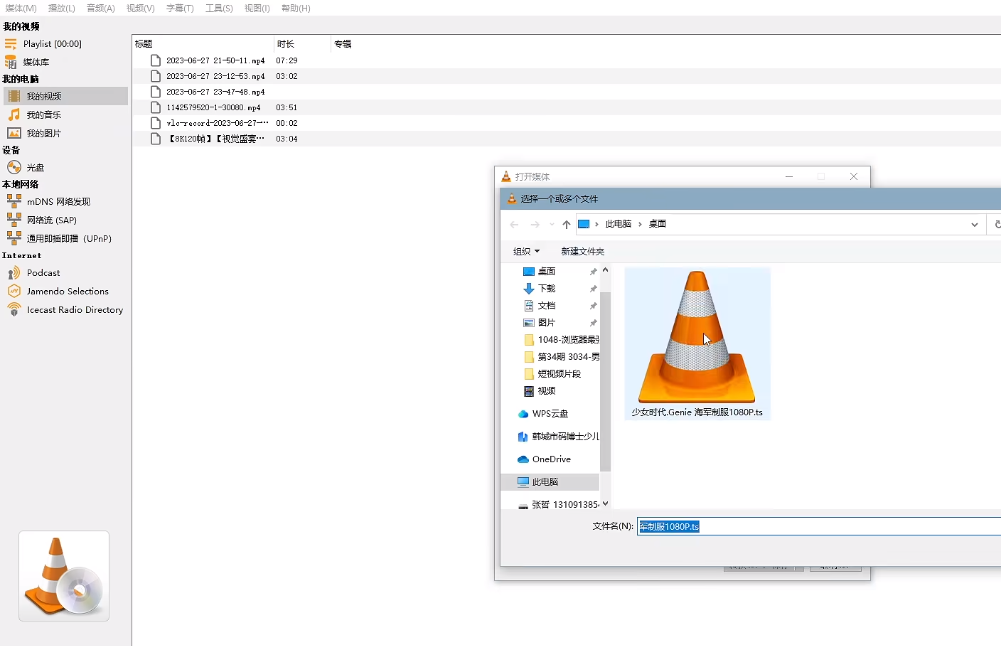Open Icecast Radio Directory

pyautogui.click(x=74, y=310)
